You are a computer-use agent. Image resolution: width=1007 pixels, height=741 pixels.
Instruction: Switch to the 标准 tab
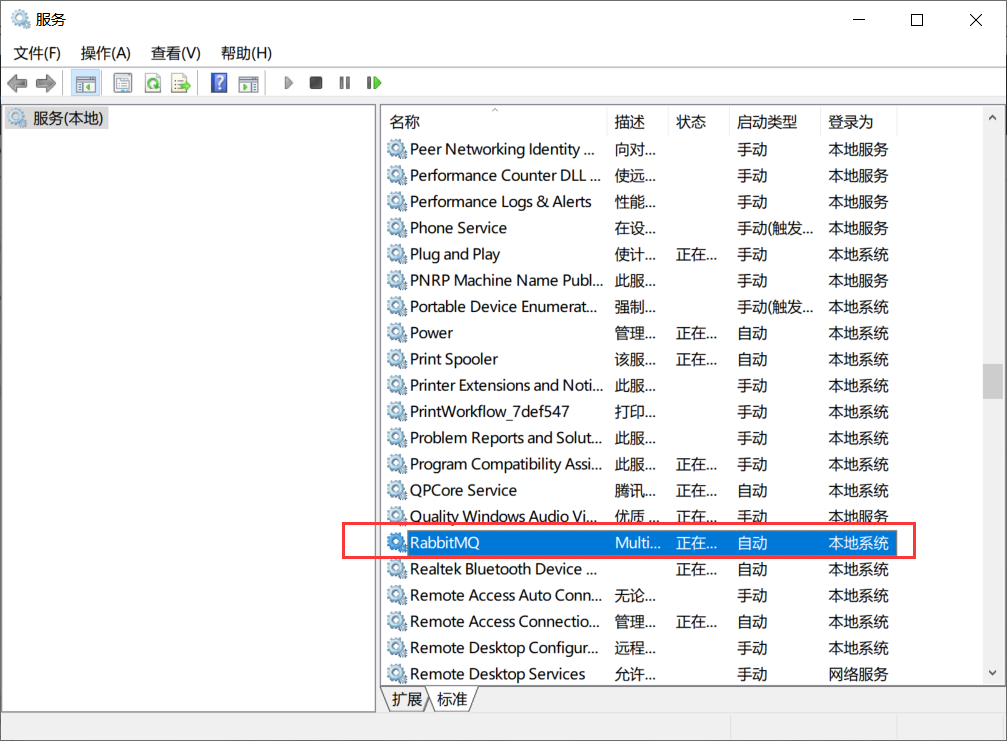point(451,699)
